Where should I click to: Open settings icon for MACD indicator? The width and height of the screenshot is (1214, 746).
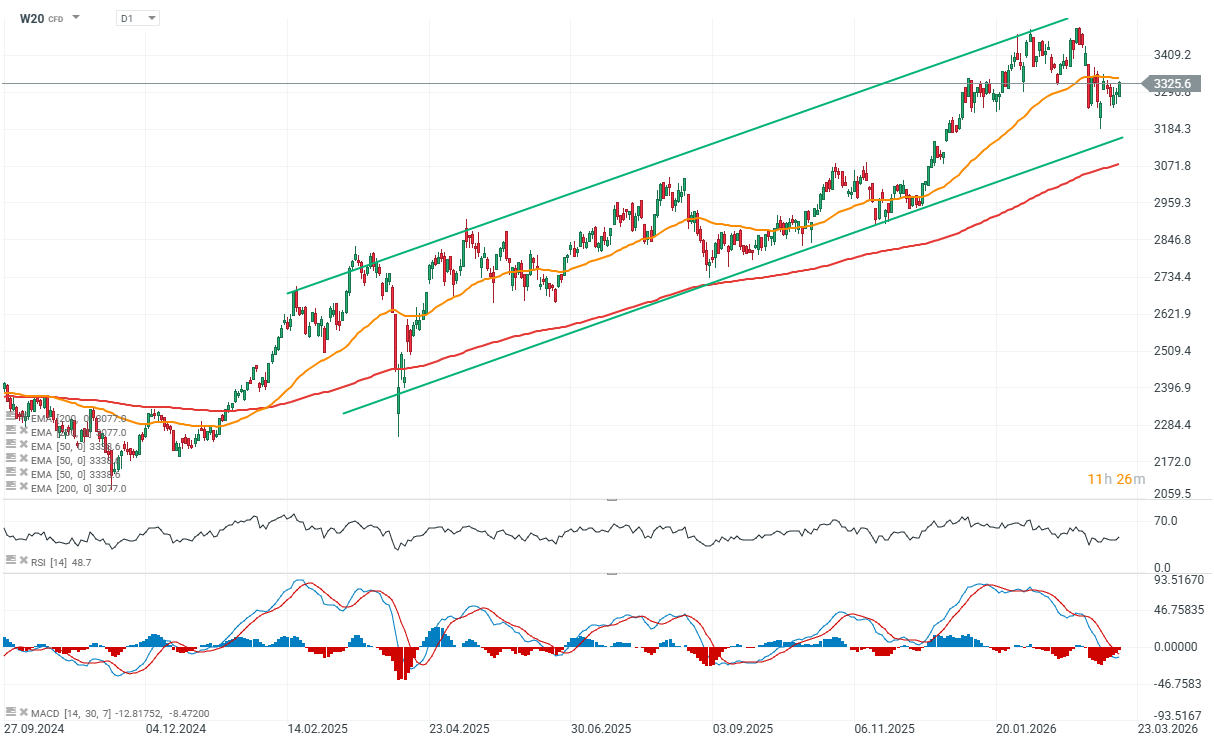pos(9,711)
